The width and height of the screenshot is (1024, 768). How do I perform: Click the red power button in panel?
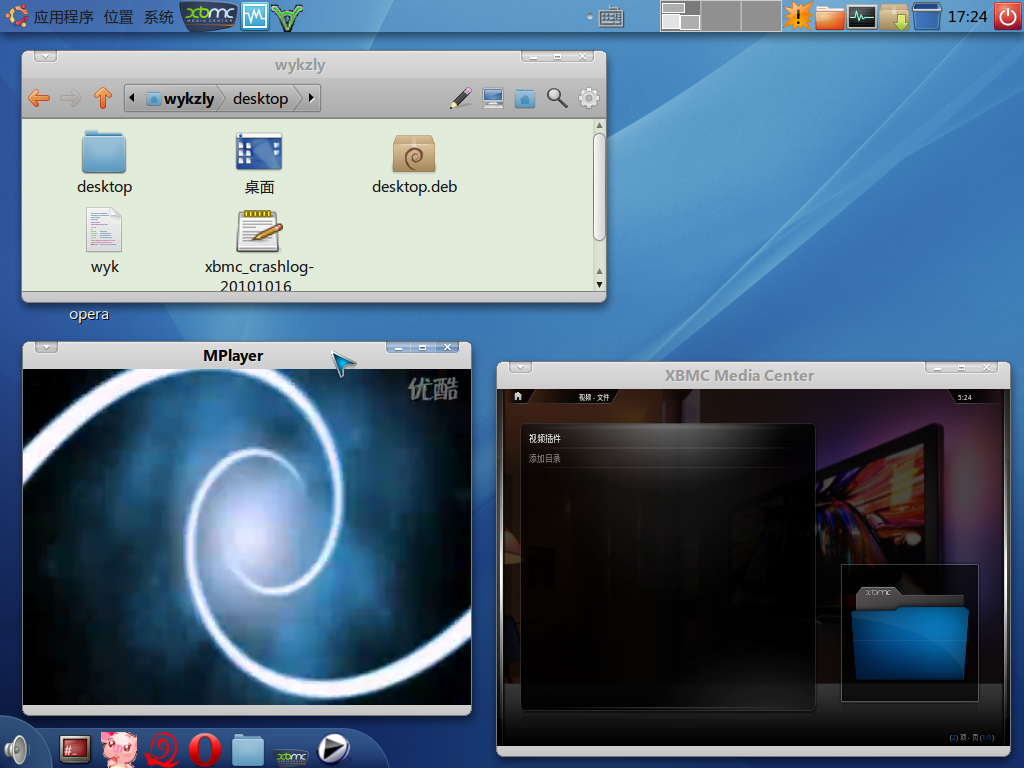point(1007,16)
